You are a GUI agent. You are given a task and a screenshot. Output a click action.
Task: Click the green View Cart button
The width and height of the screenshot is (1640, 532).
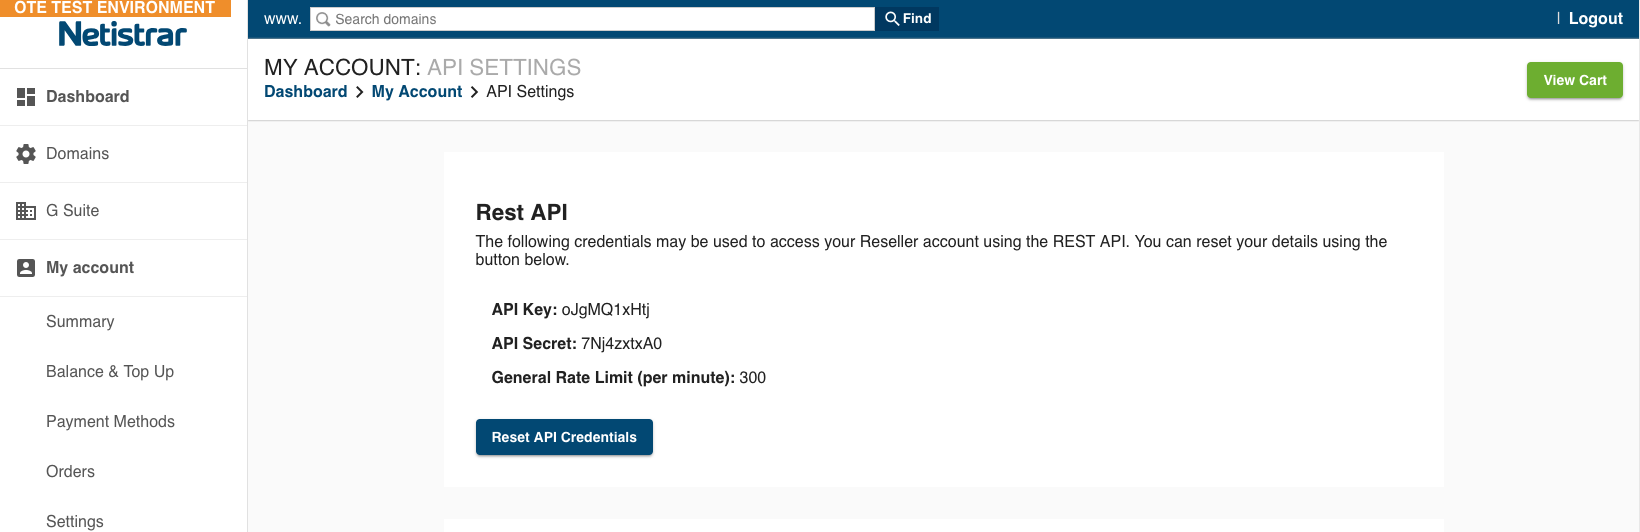click(1575, 80)
